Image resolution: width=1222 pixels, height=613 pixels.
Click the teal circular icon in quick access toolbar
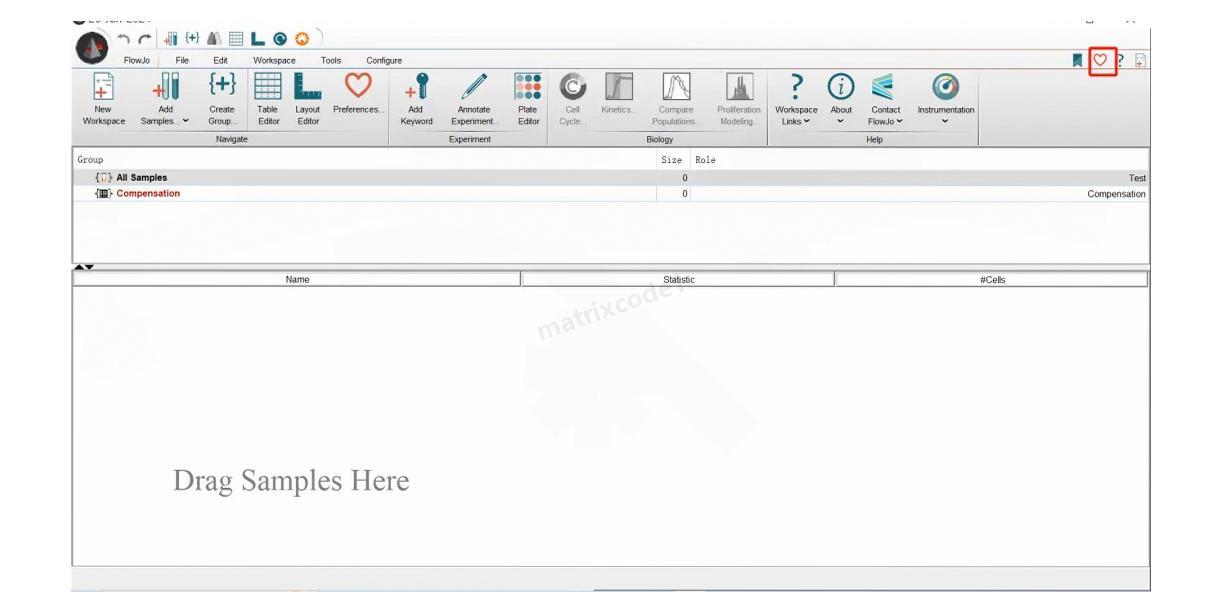(279, 41)
